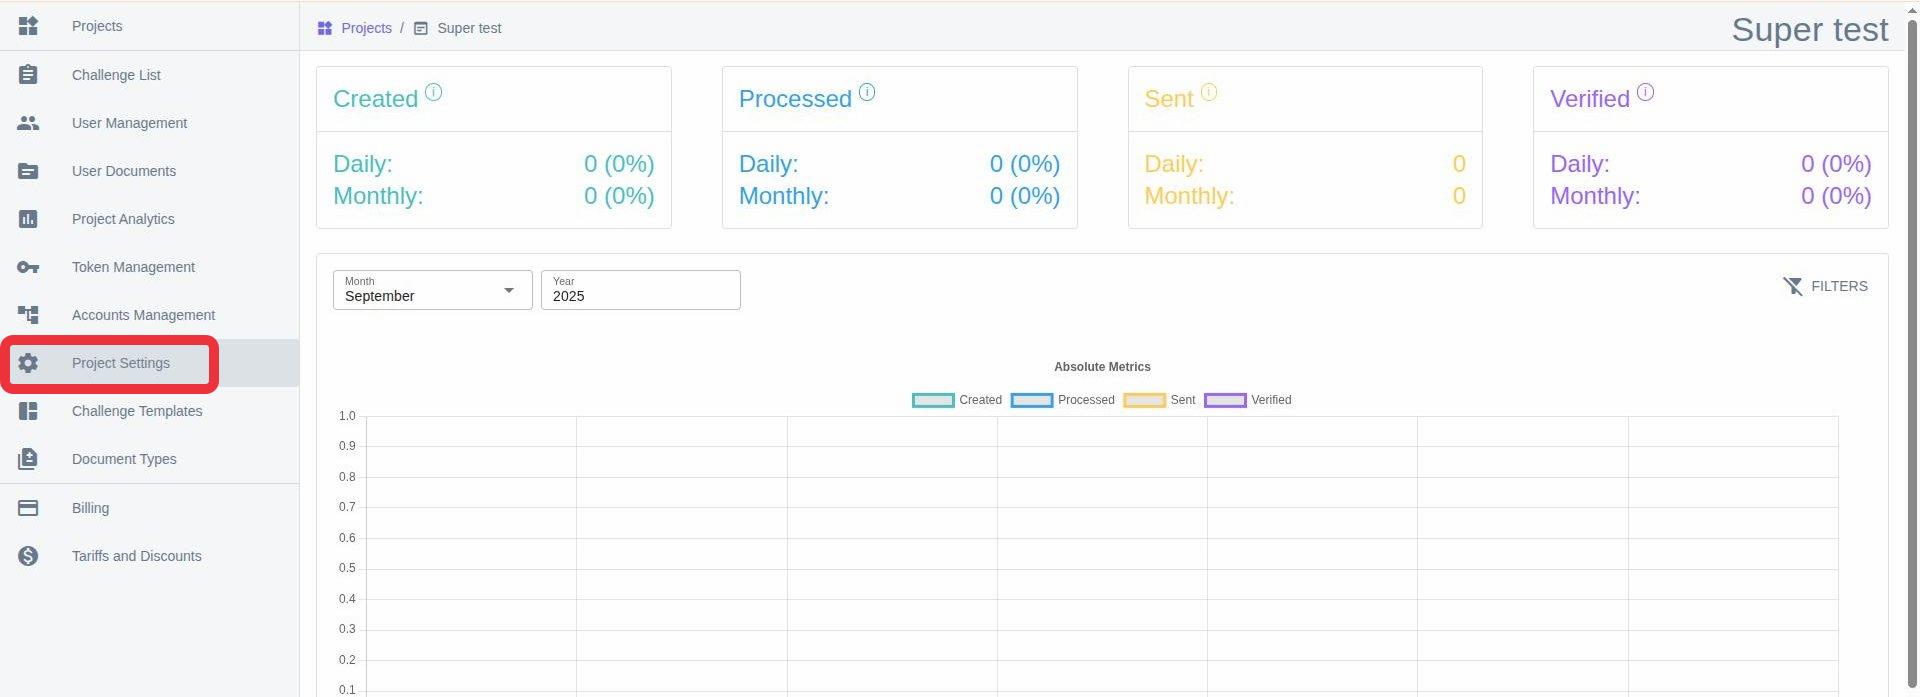Open the FILTERS panel
Screen dimensions: 1920x697
(1825, 286)
